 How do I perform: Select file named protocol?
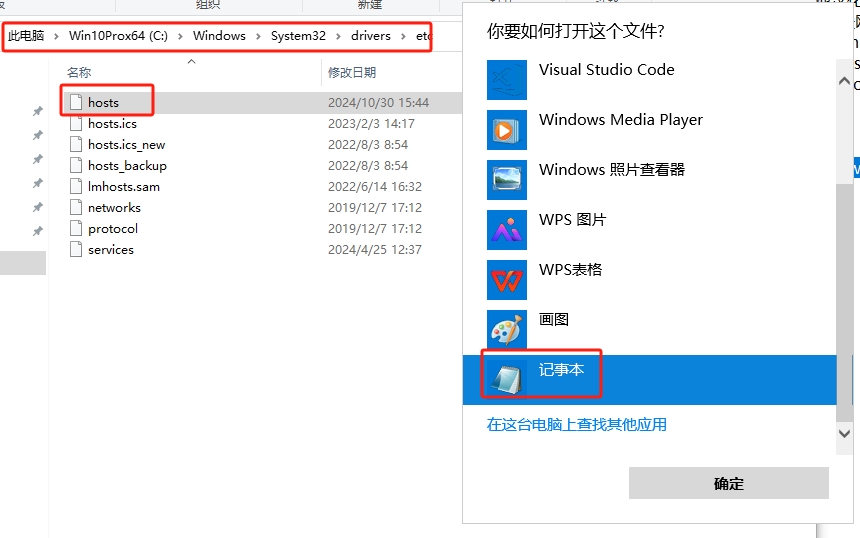(x=113, y=229)
